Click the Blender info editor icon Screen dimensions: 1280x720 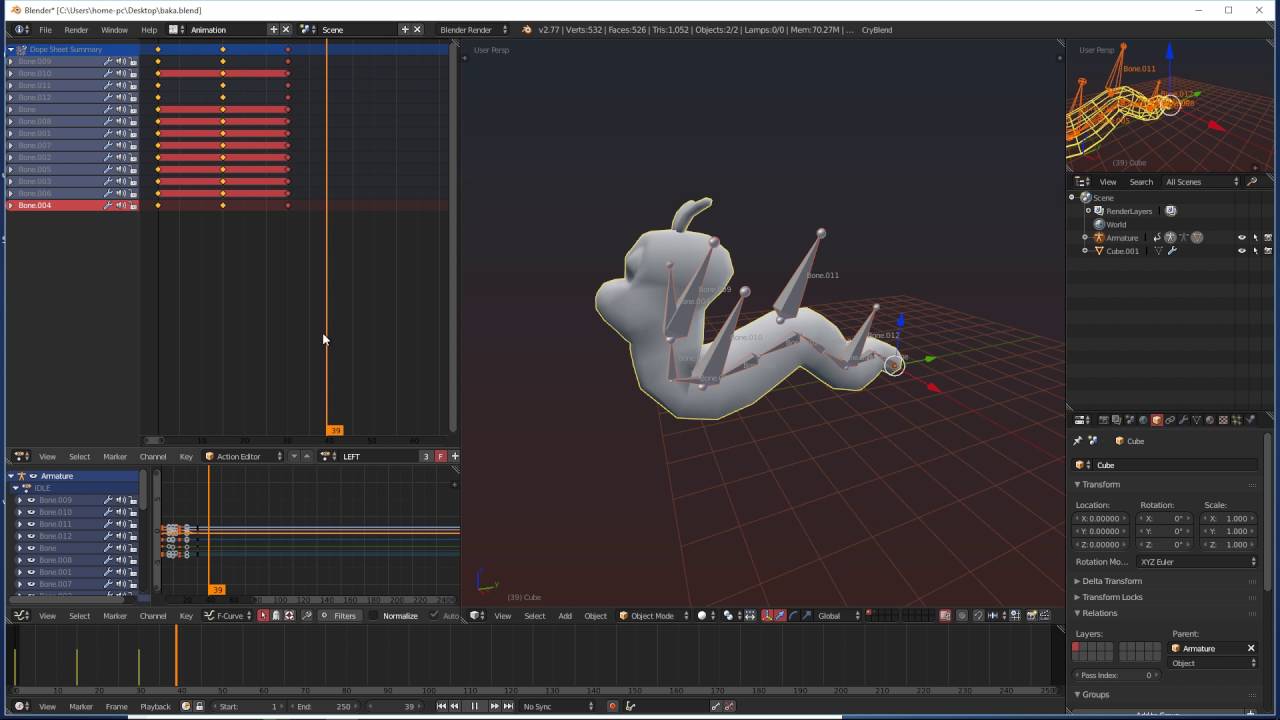point(21,30)
